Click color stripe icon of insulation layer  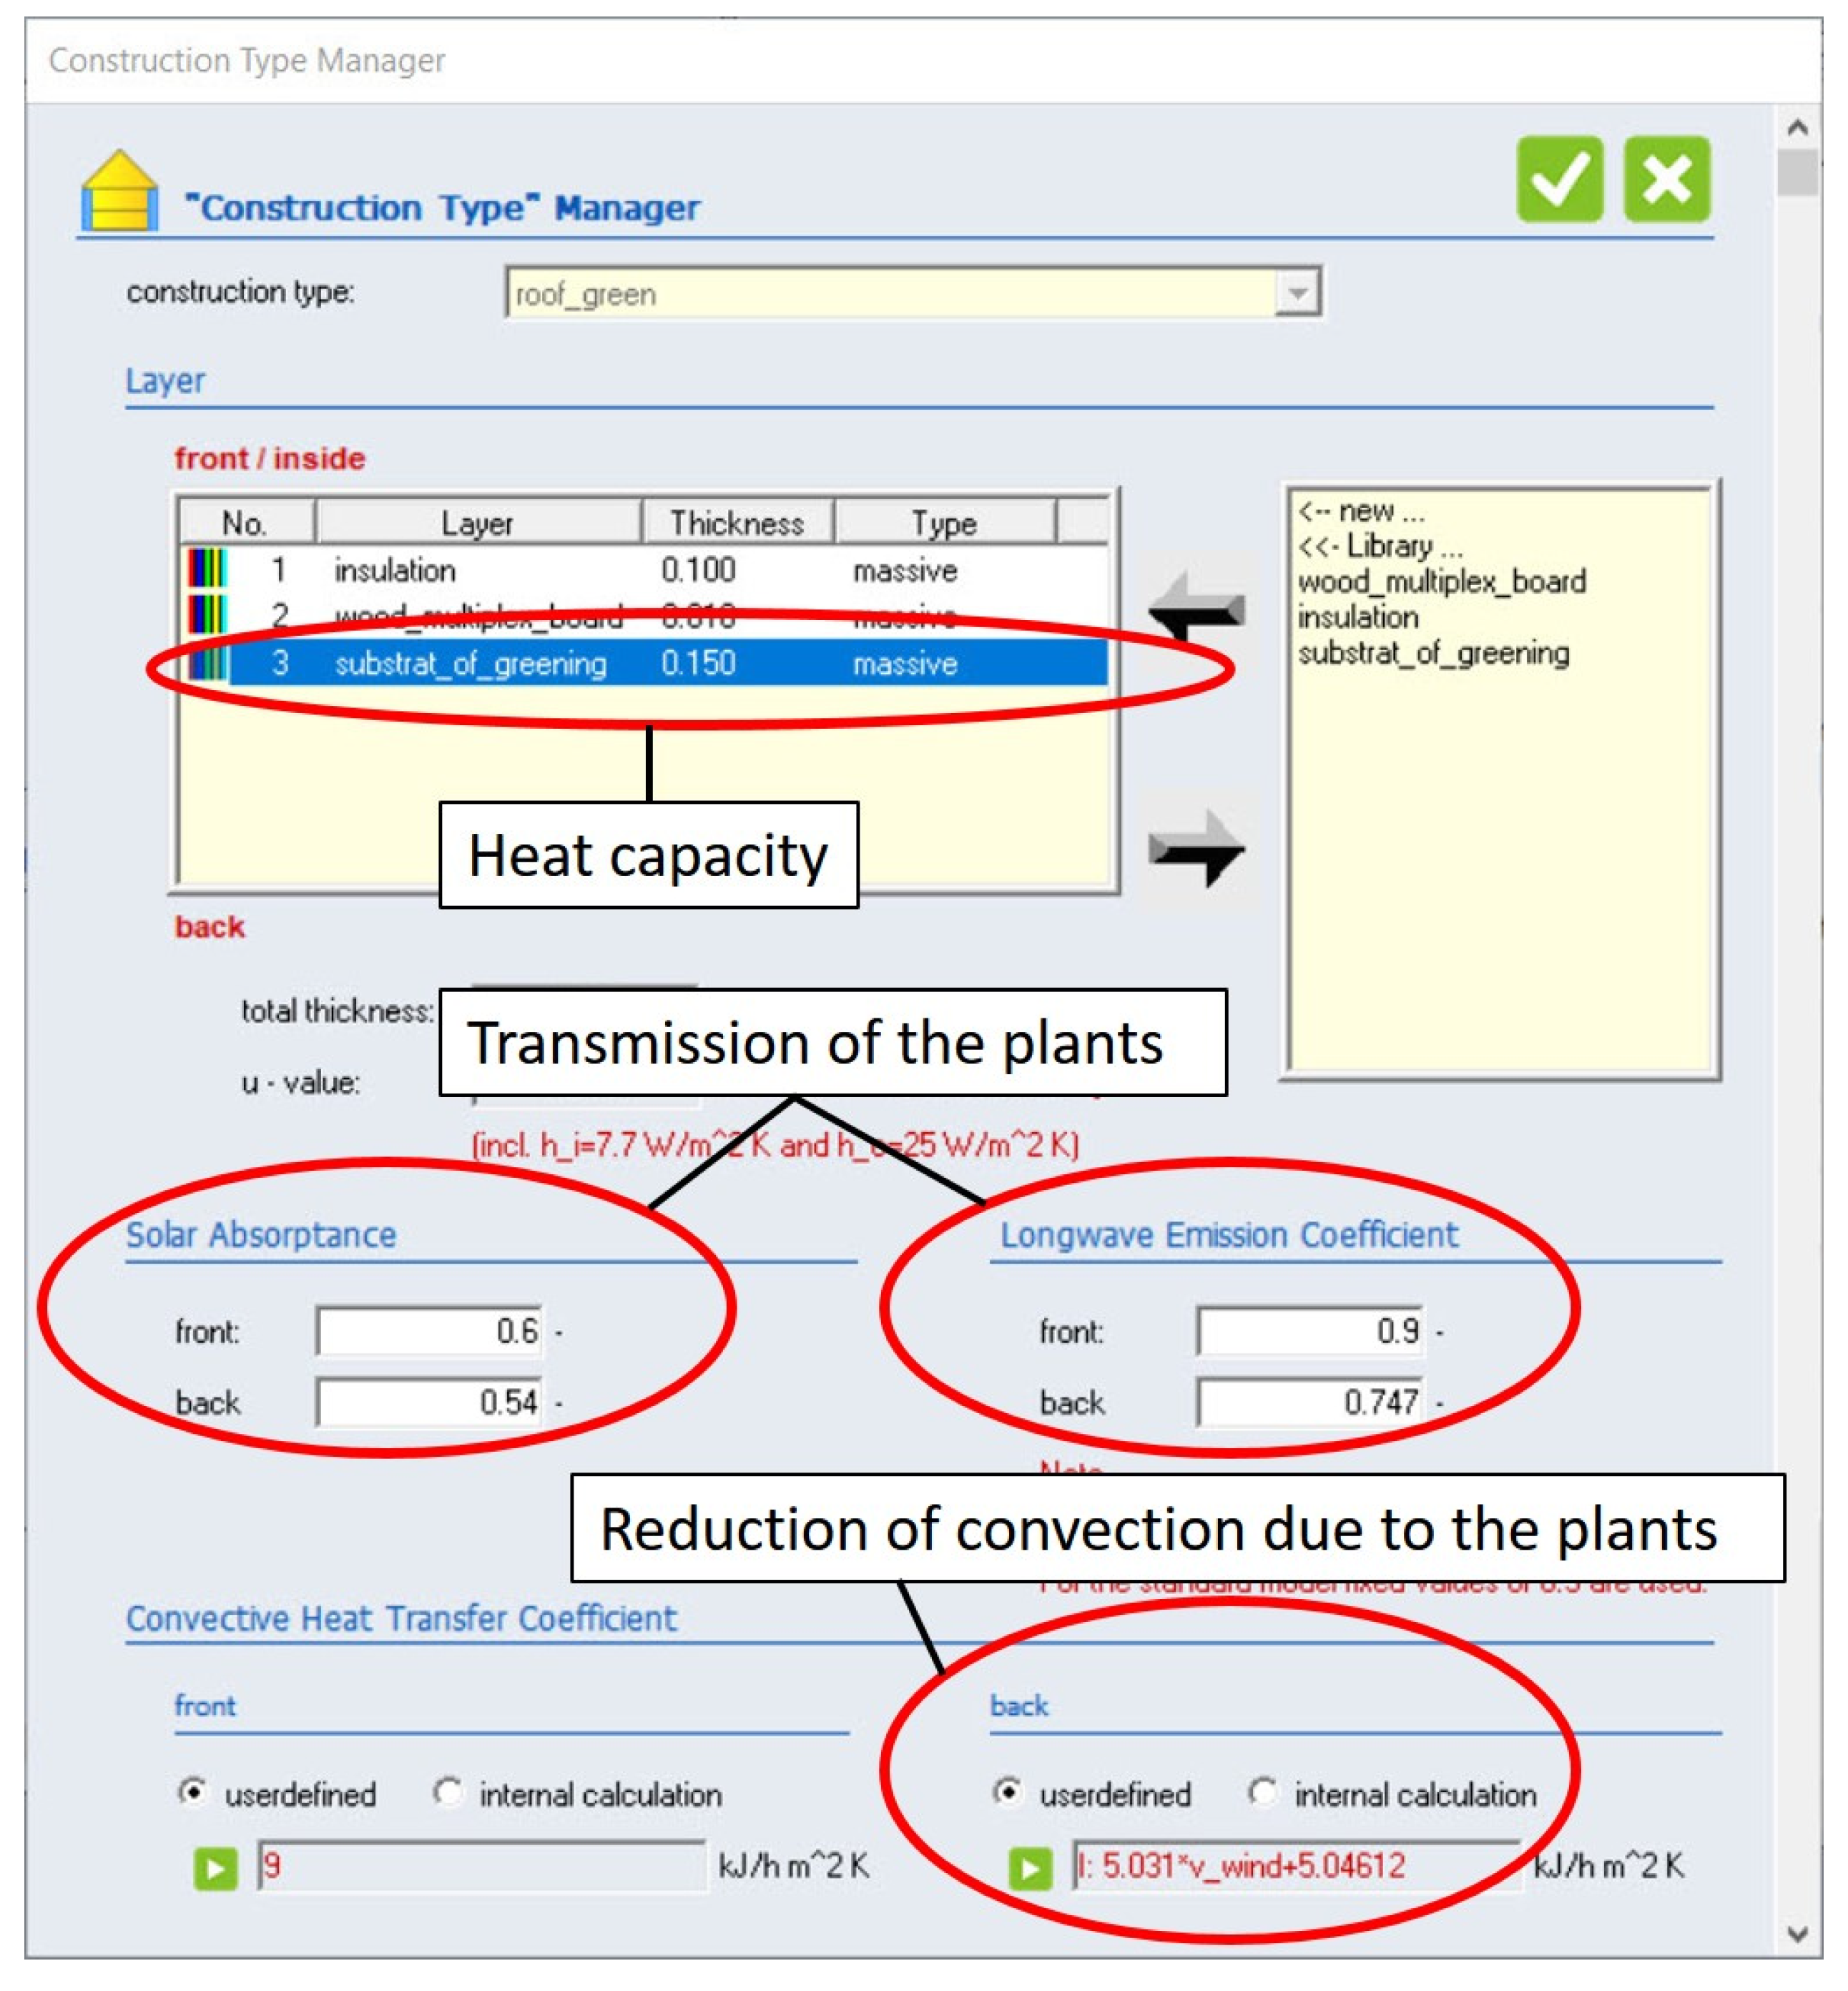click(207, 569)
